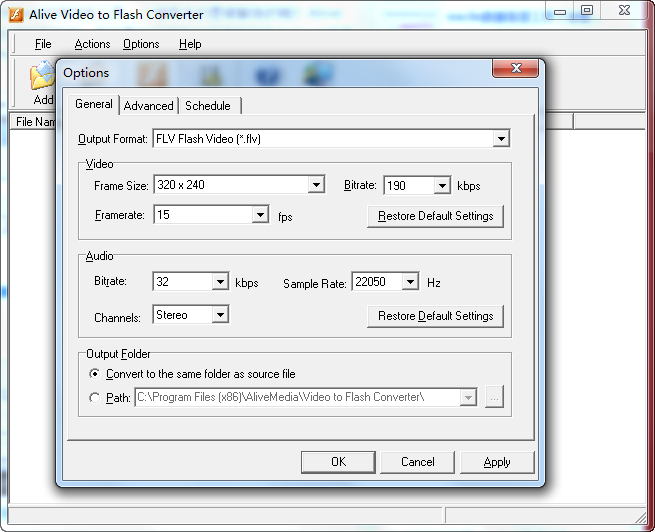Expand the Framerate dropdown
This screenshot has width=655, height=532.
click(260, 215)
